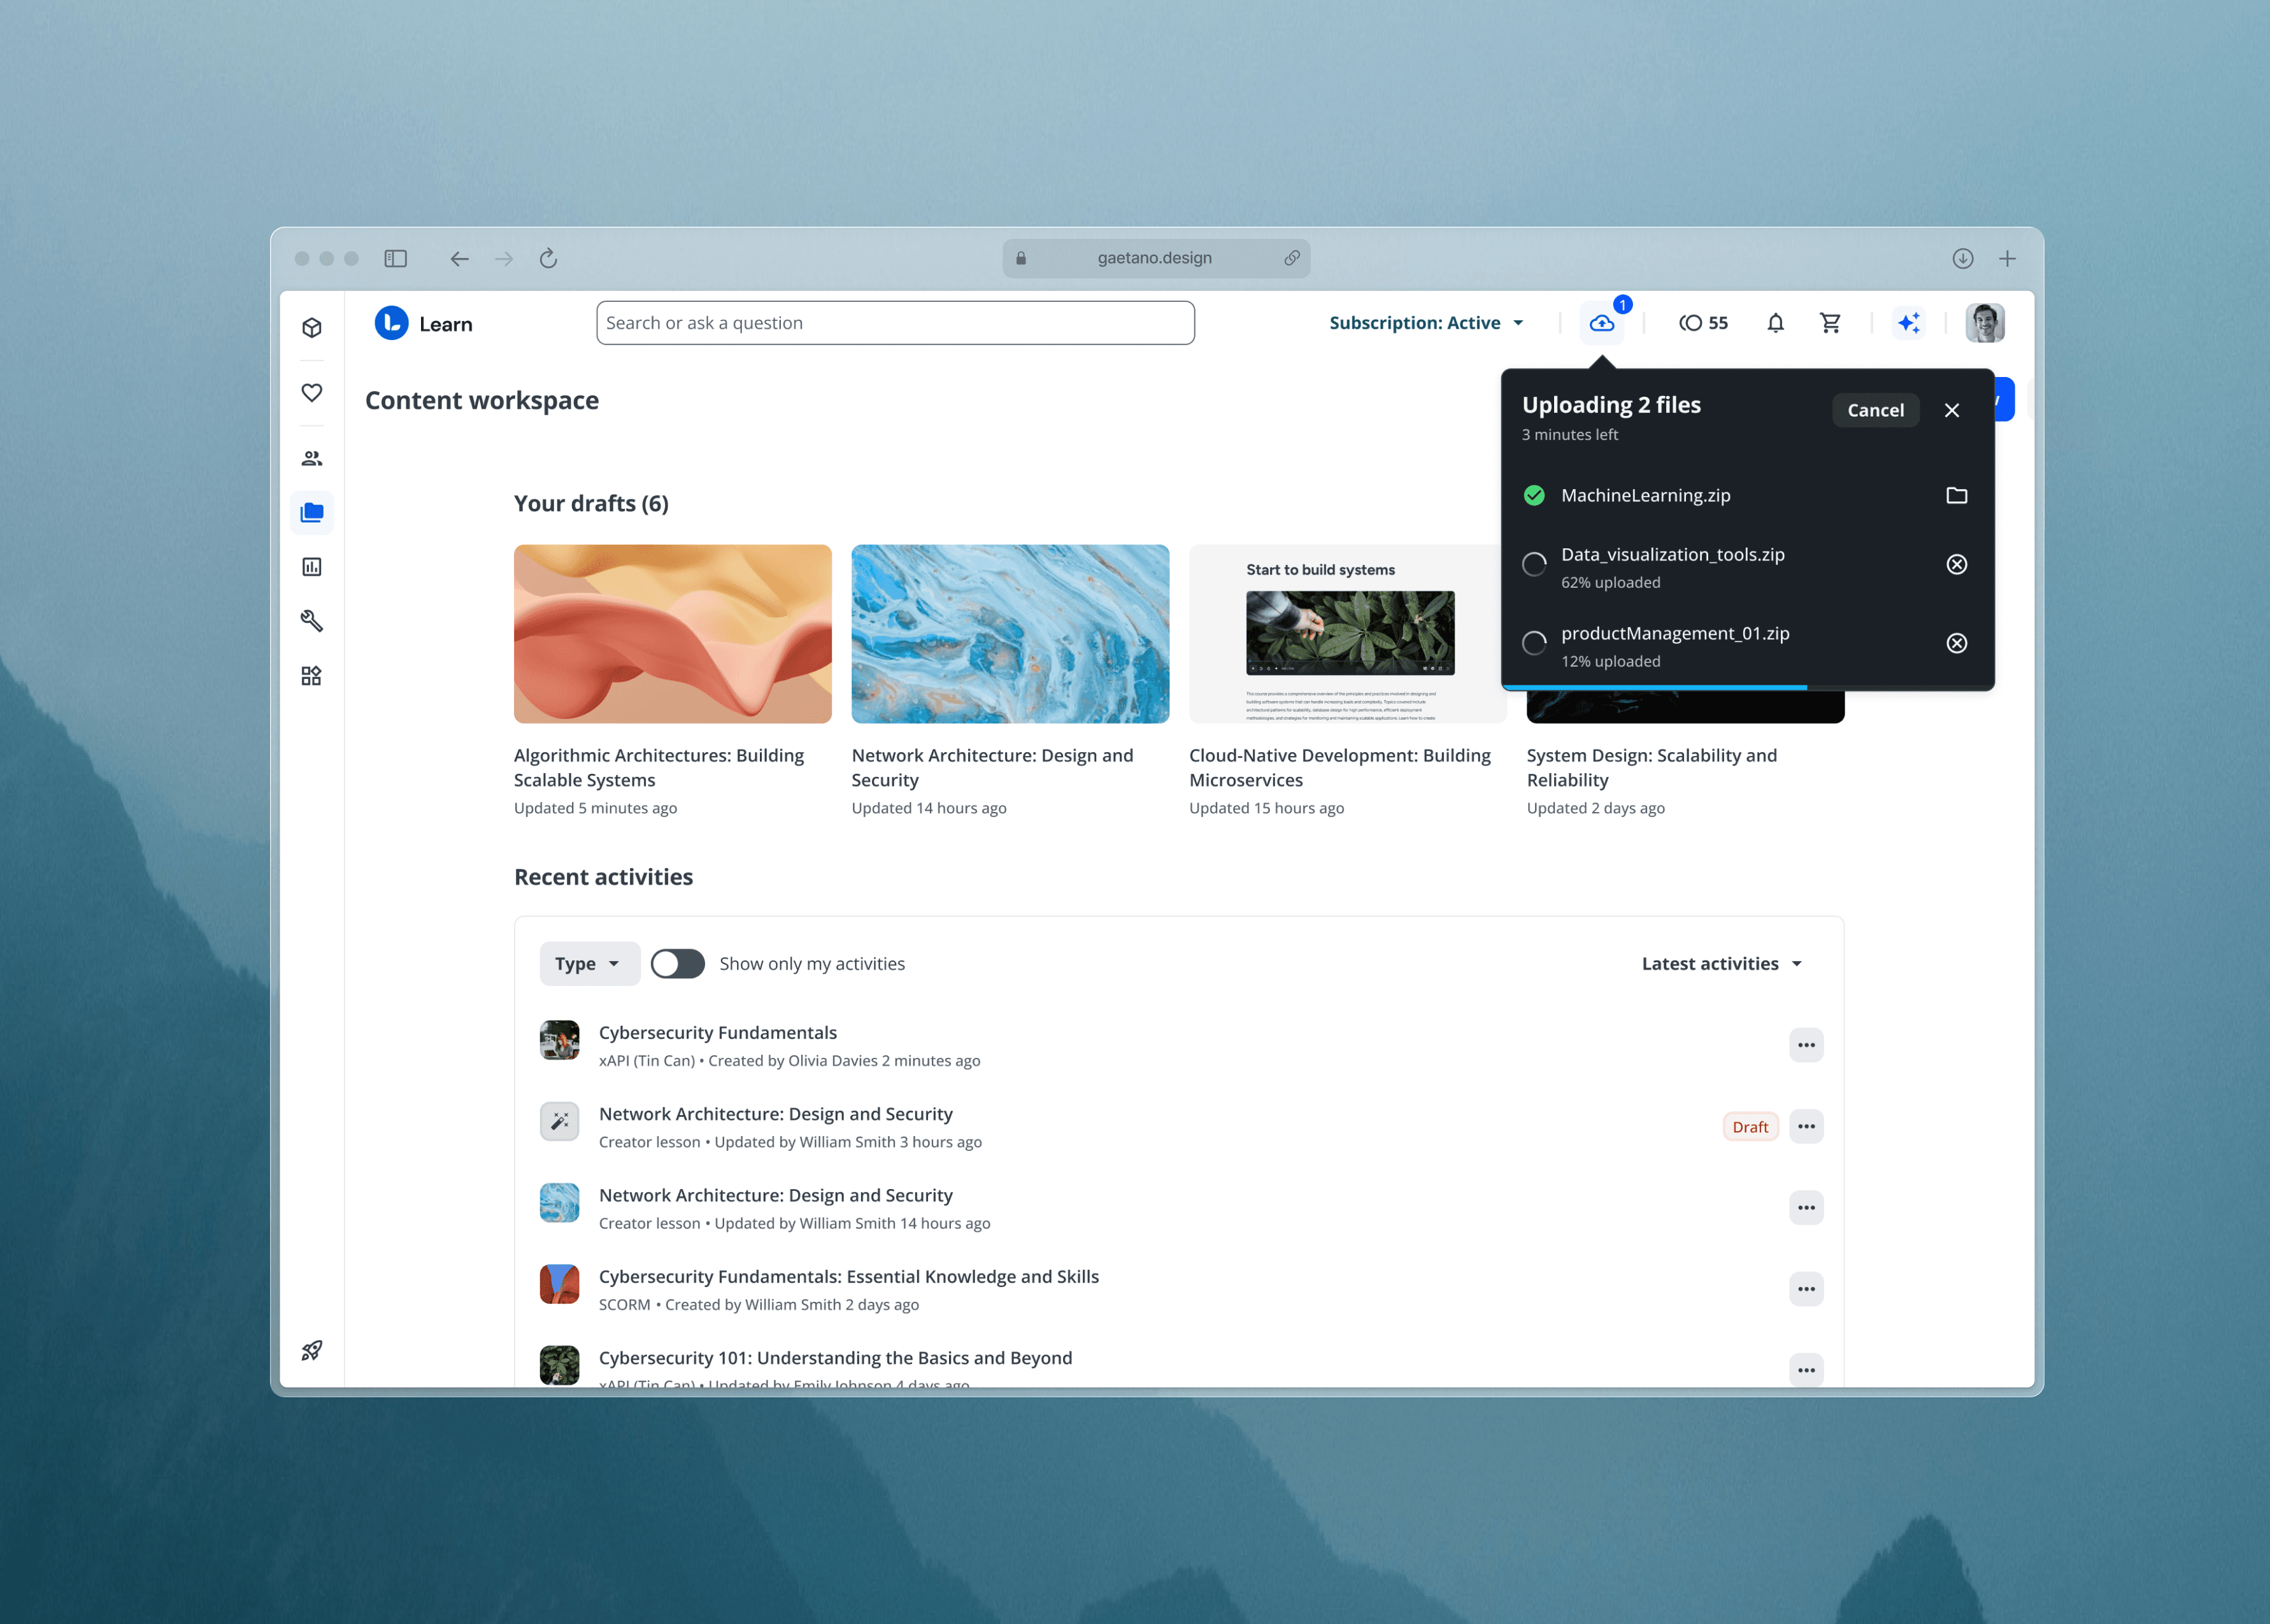The image size is (2270, 1624).
Task: Cancel productManagement_01.zip upload
Action: pos(1956,644)
